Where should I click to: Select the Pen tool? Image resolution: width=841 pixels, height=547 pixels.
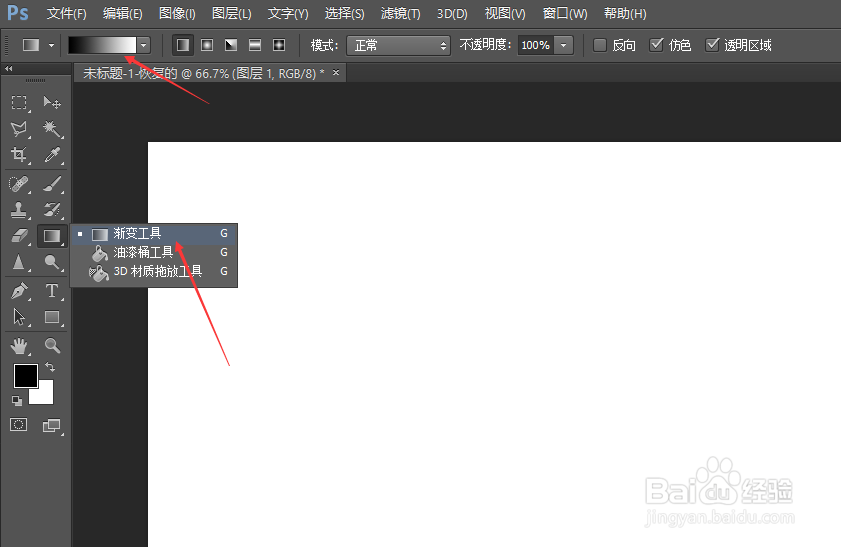(19, 291)
